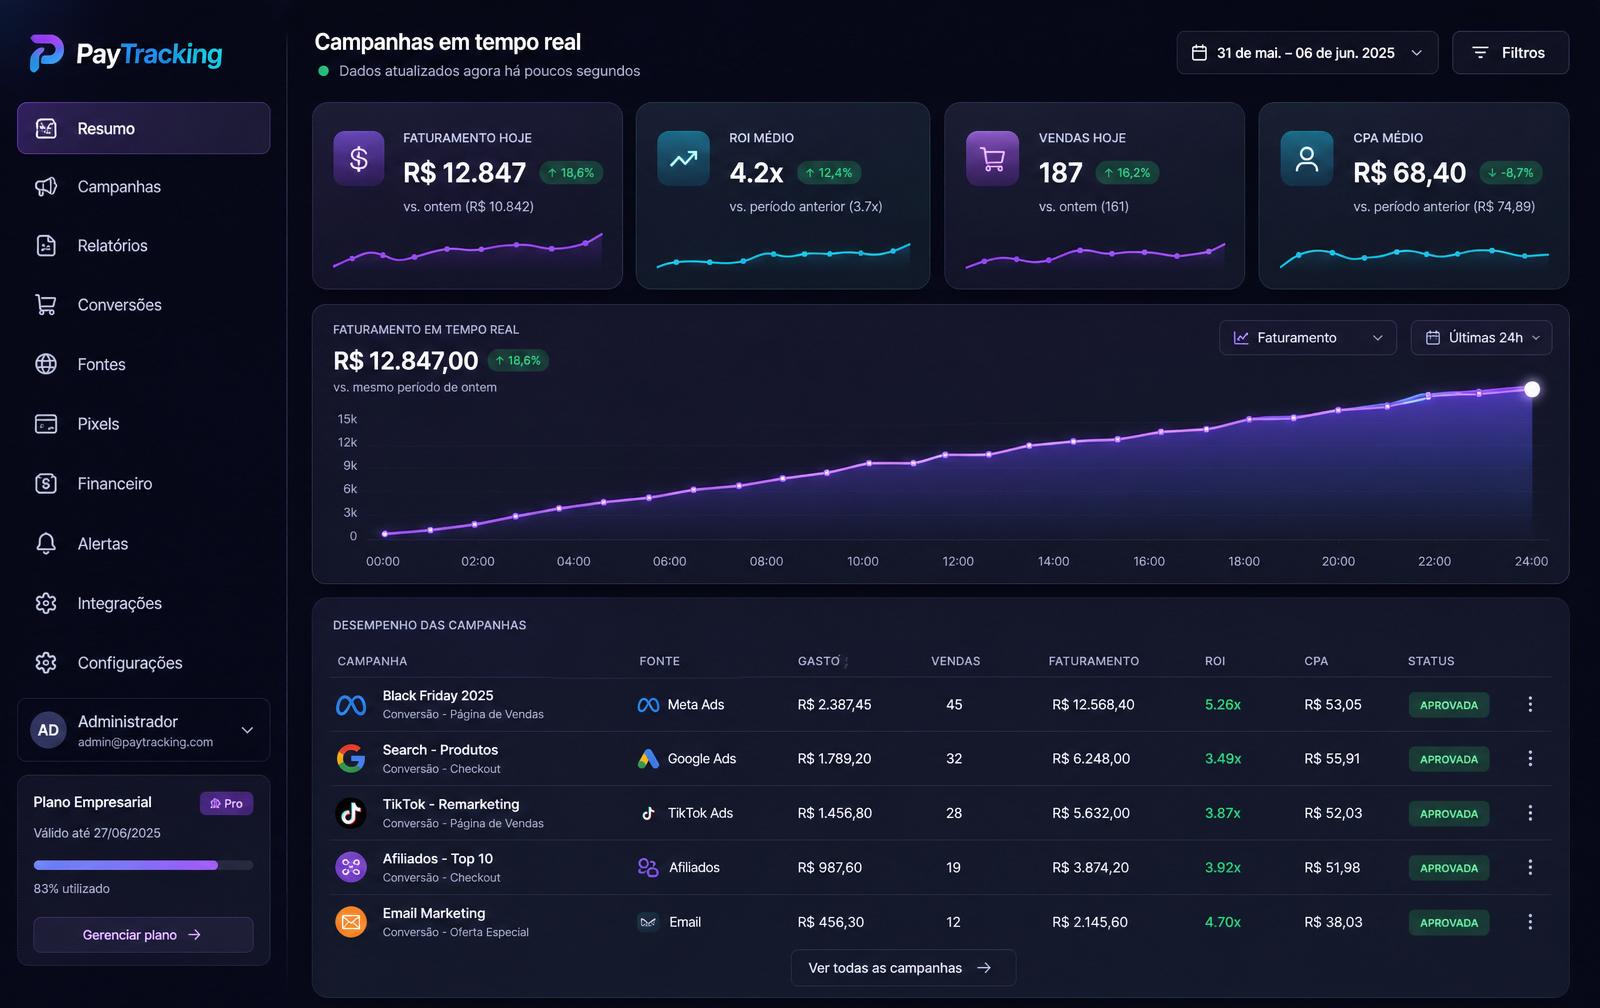Open options menu for Afiliados - Top 10
The height and width of the screenshot is (1008, 1600).
1530,867
